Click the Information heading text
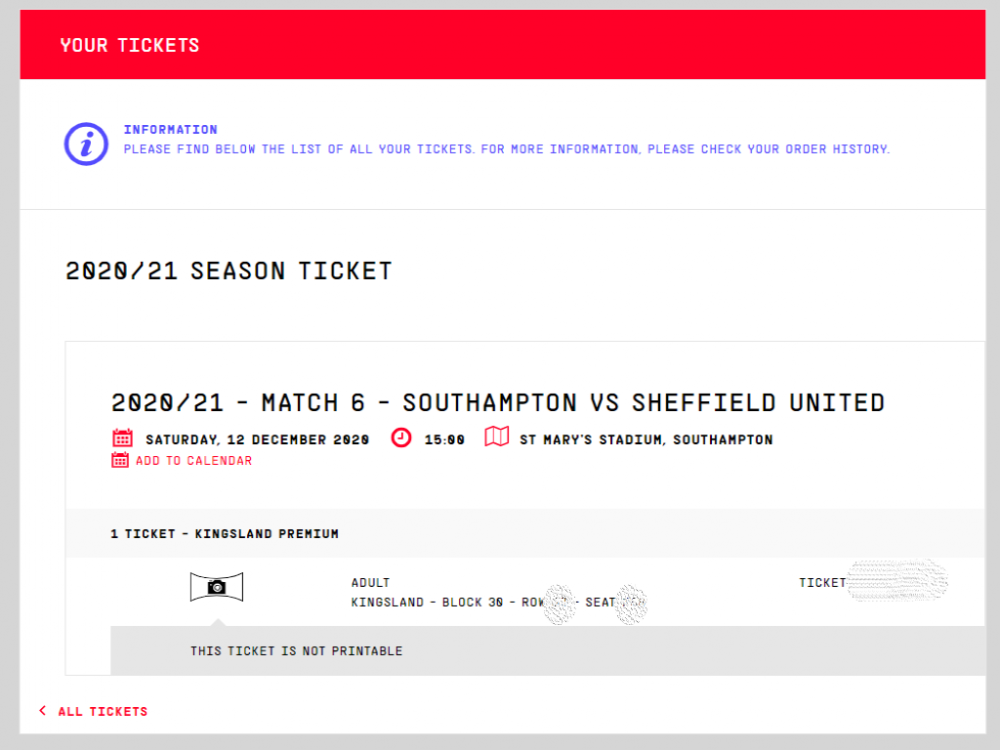Screen dimensions: 1000x750 (x=170, y=129)
